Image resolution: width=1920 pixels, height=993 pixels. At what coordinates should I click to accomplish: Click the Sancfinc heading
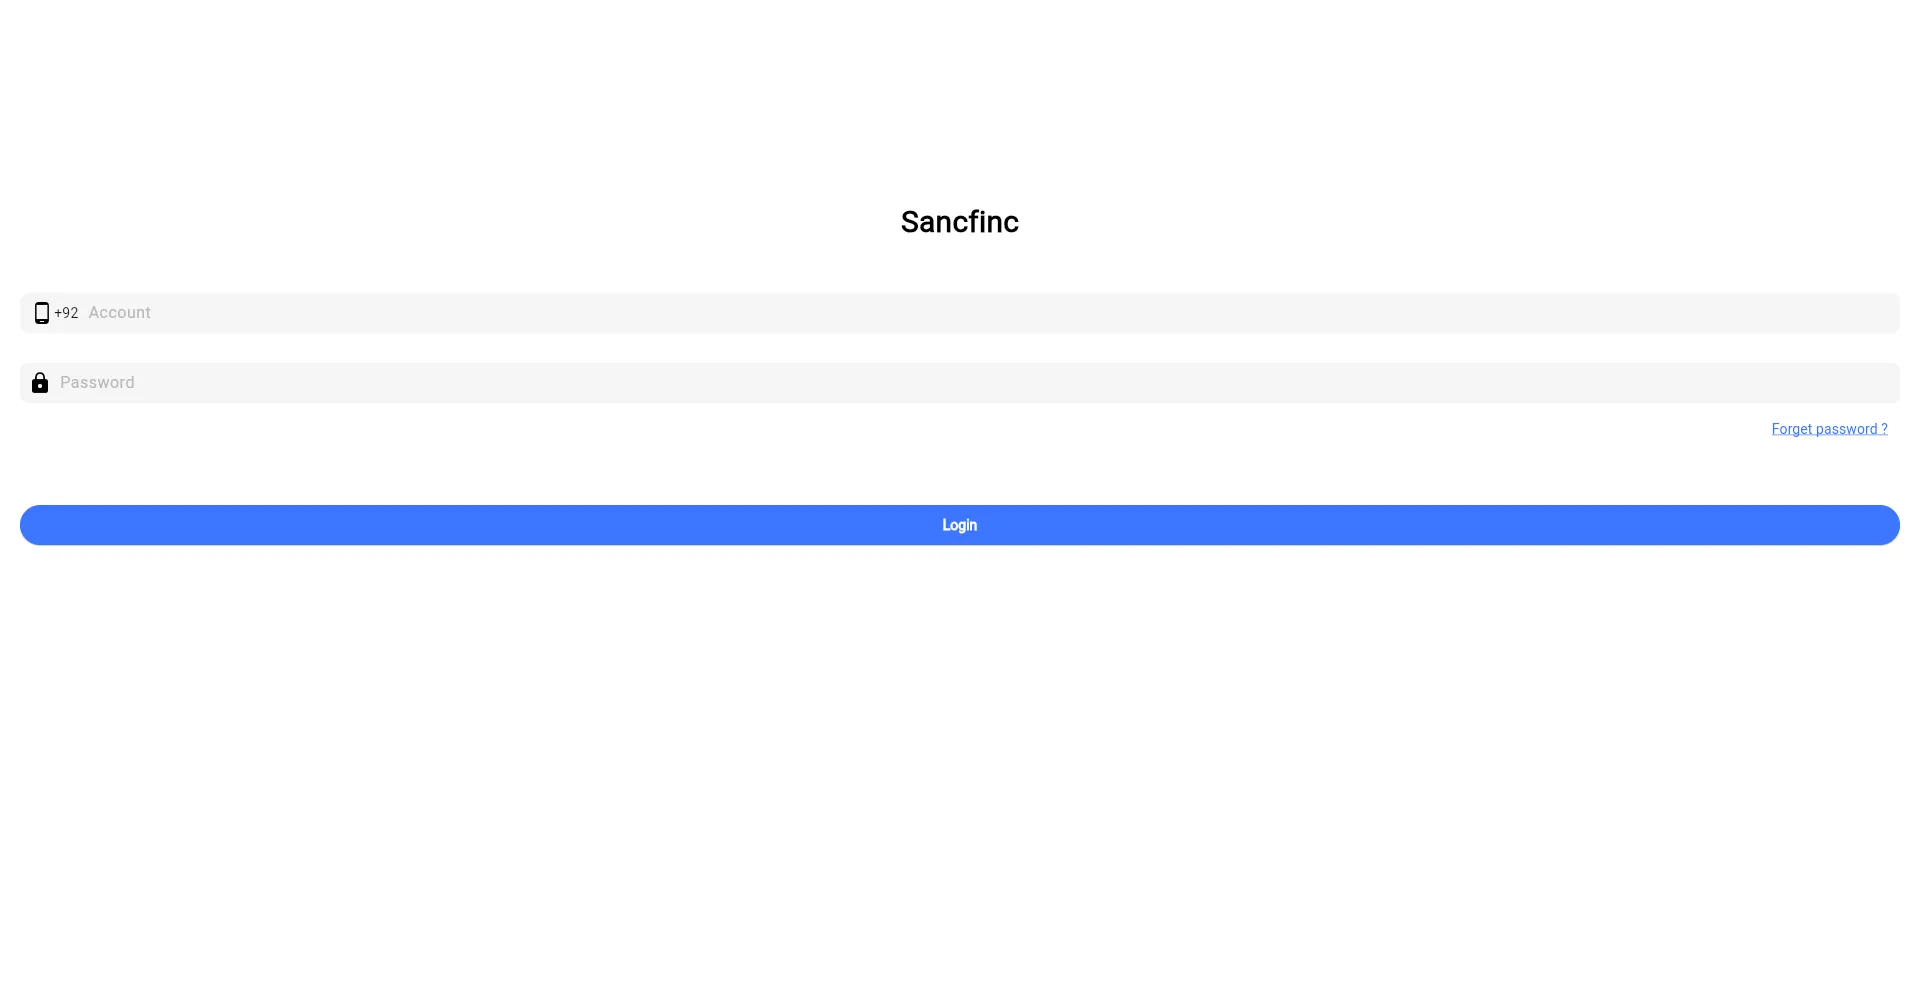pyautogui.click(x=959, y=222)
